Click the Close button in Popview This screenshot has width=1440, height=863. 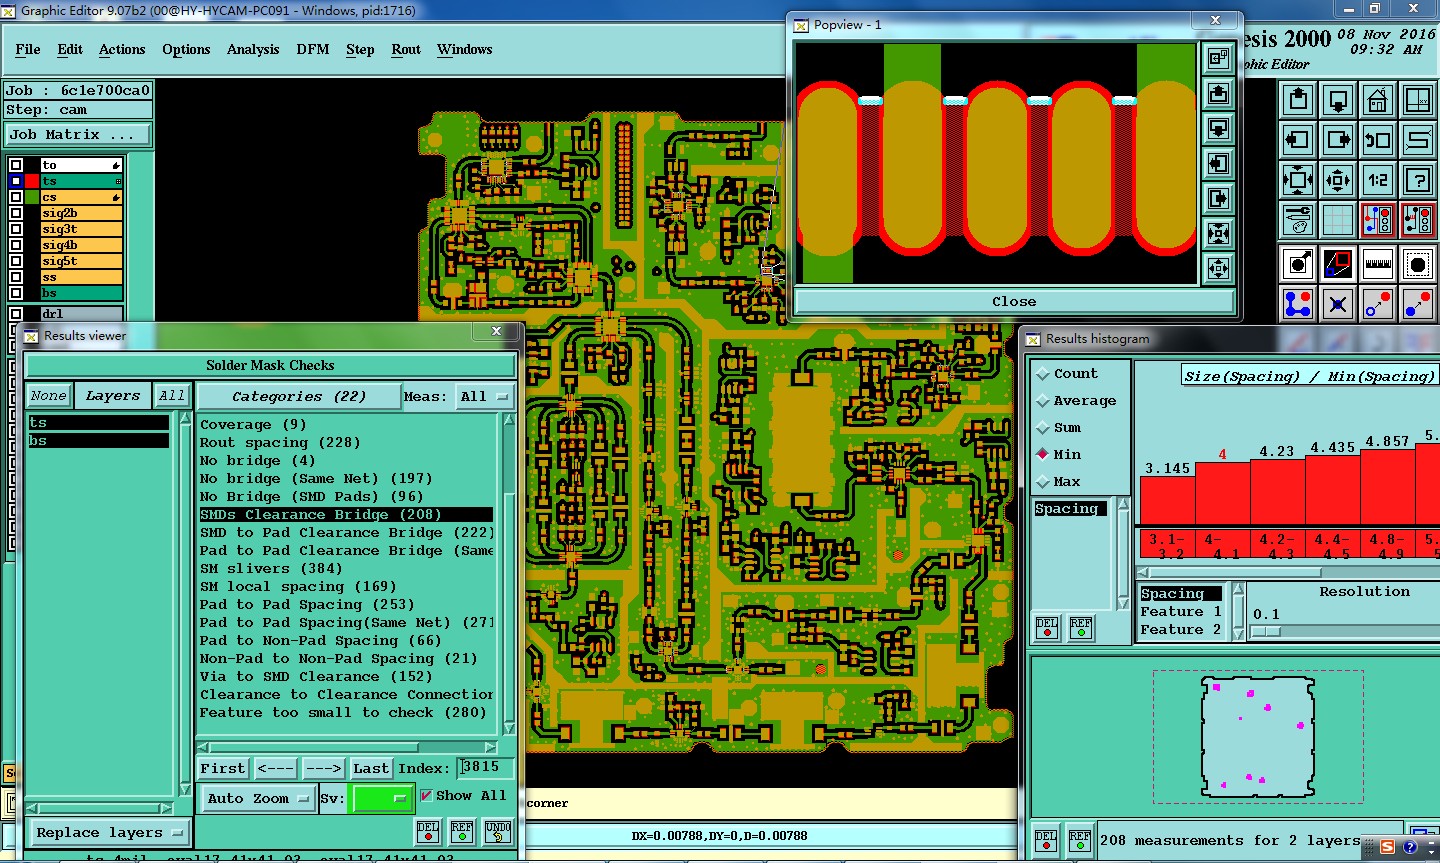click(1014, 301)
